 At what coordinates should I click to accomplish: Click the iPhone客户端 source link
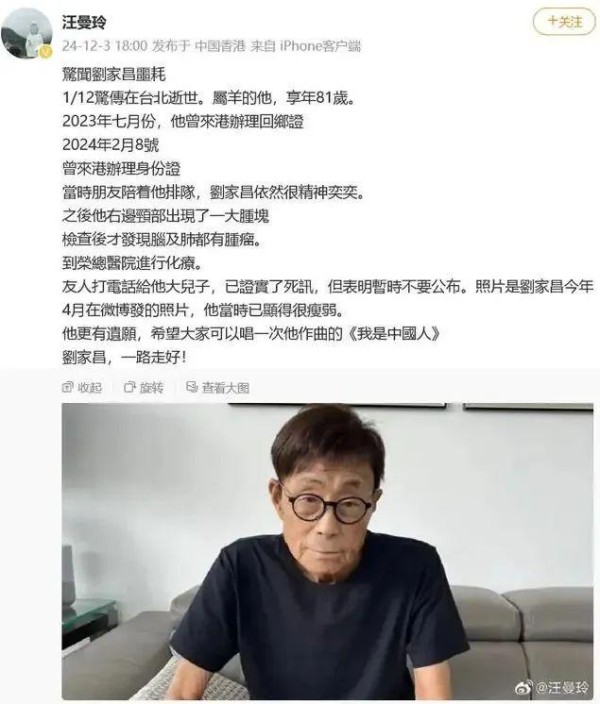320,46
